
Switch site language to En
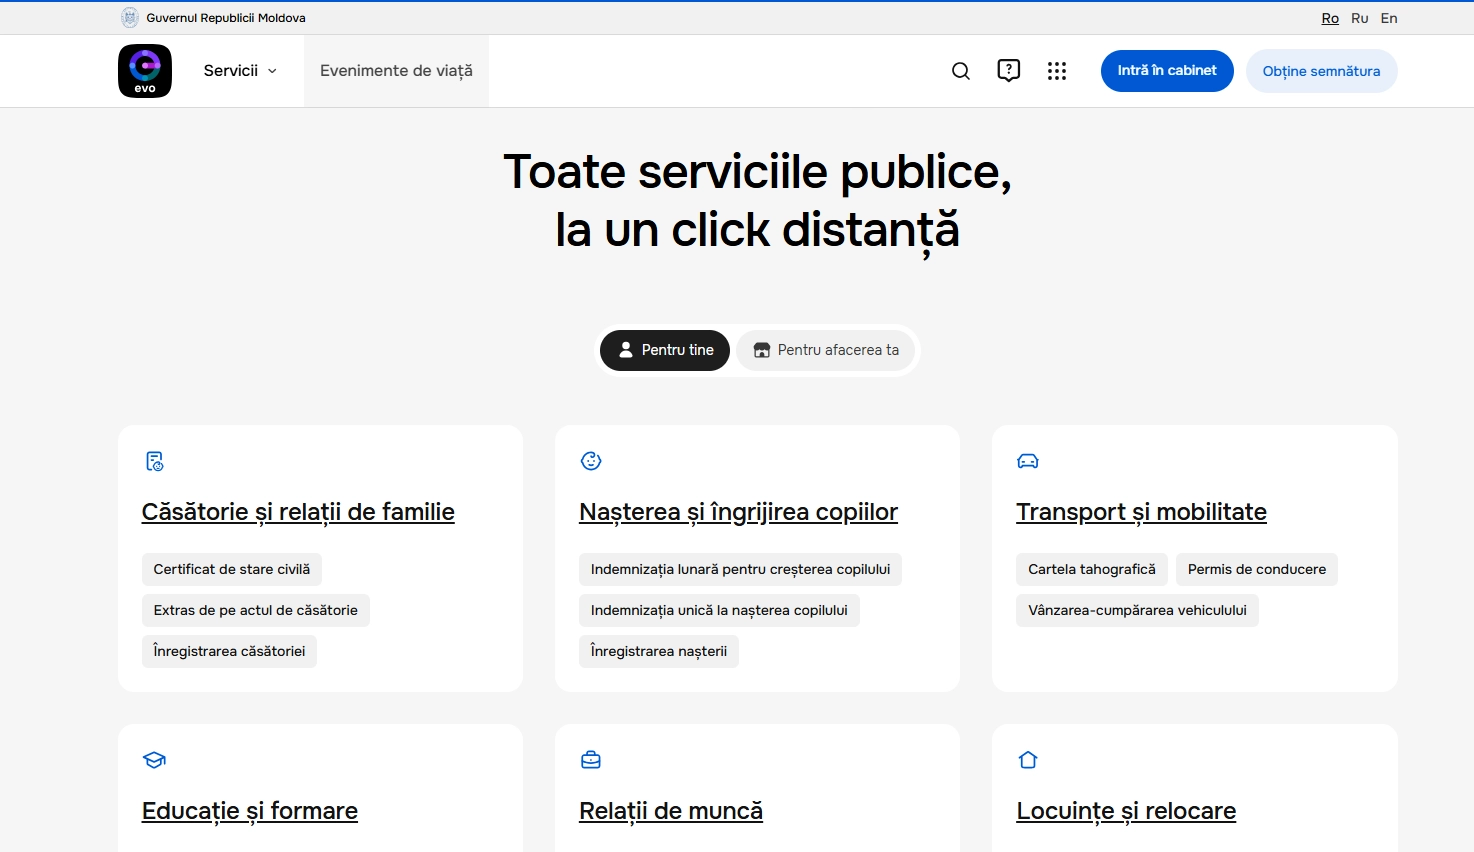(x=1389, y=17)
